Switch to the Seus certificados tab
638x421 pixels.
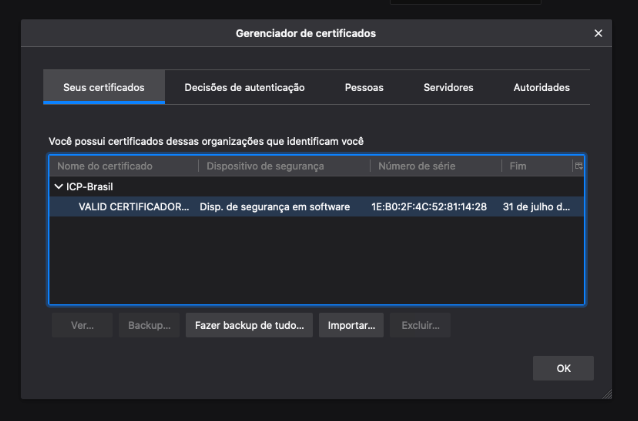tap(104, 88)
